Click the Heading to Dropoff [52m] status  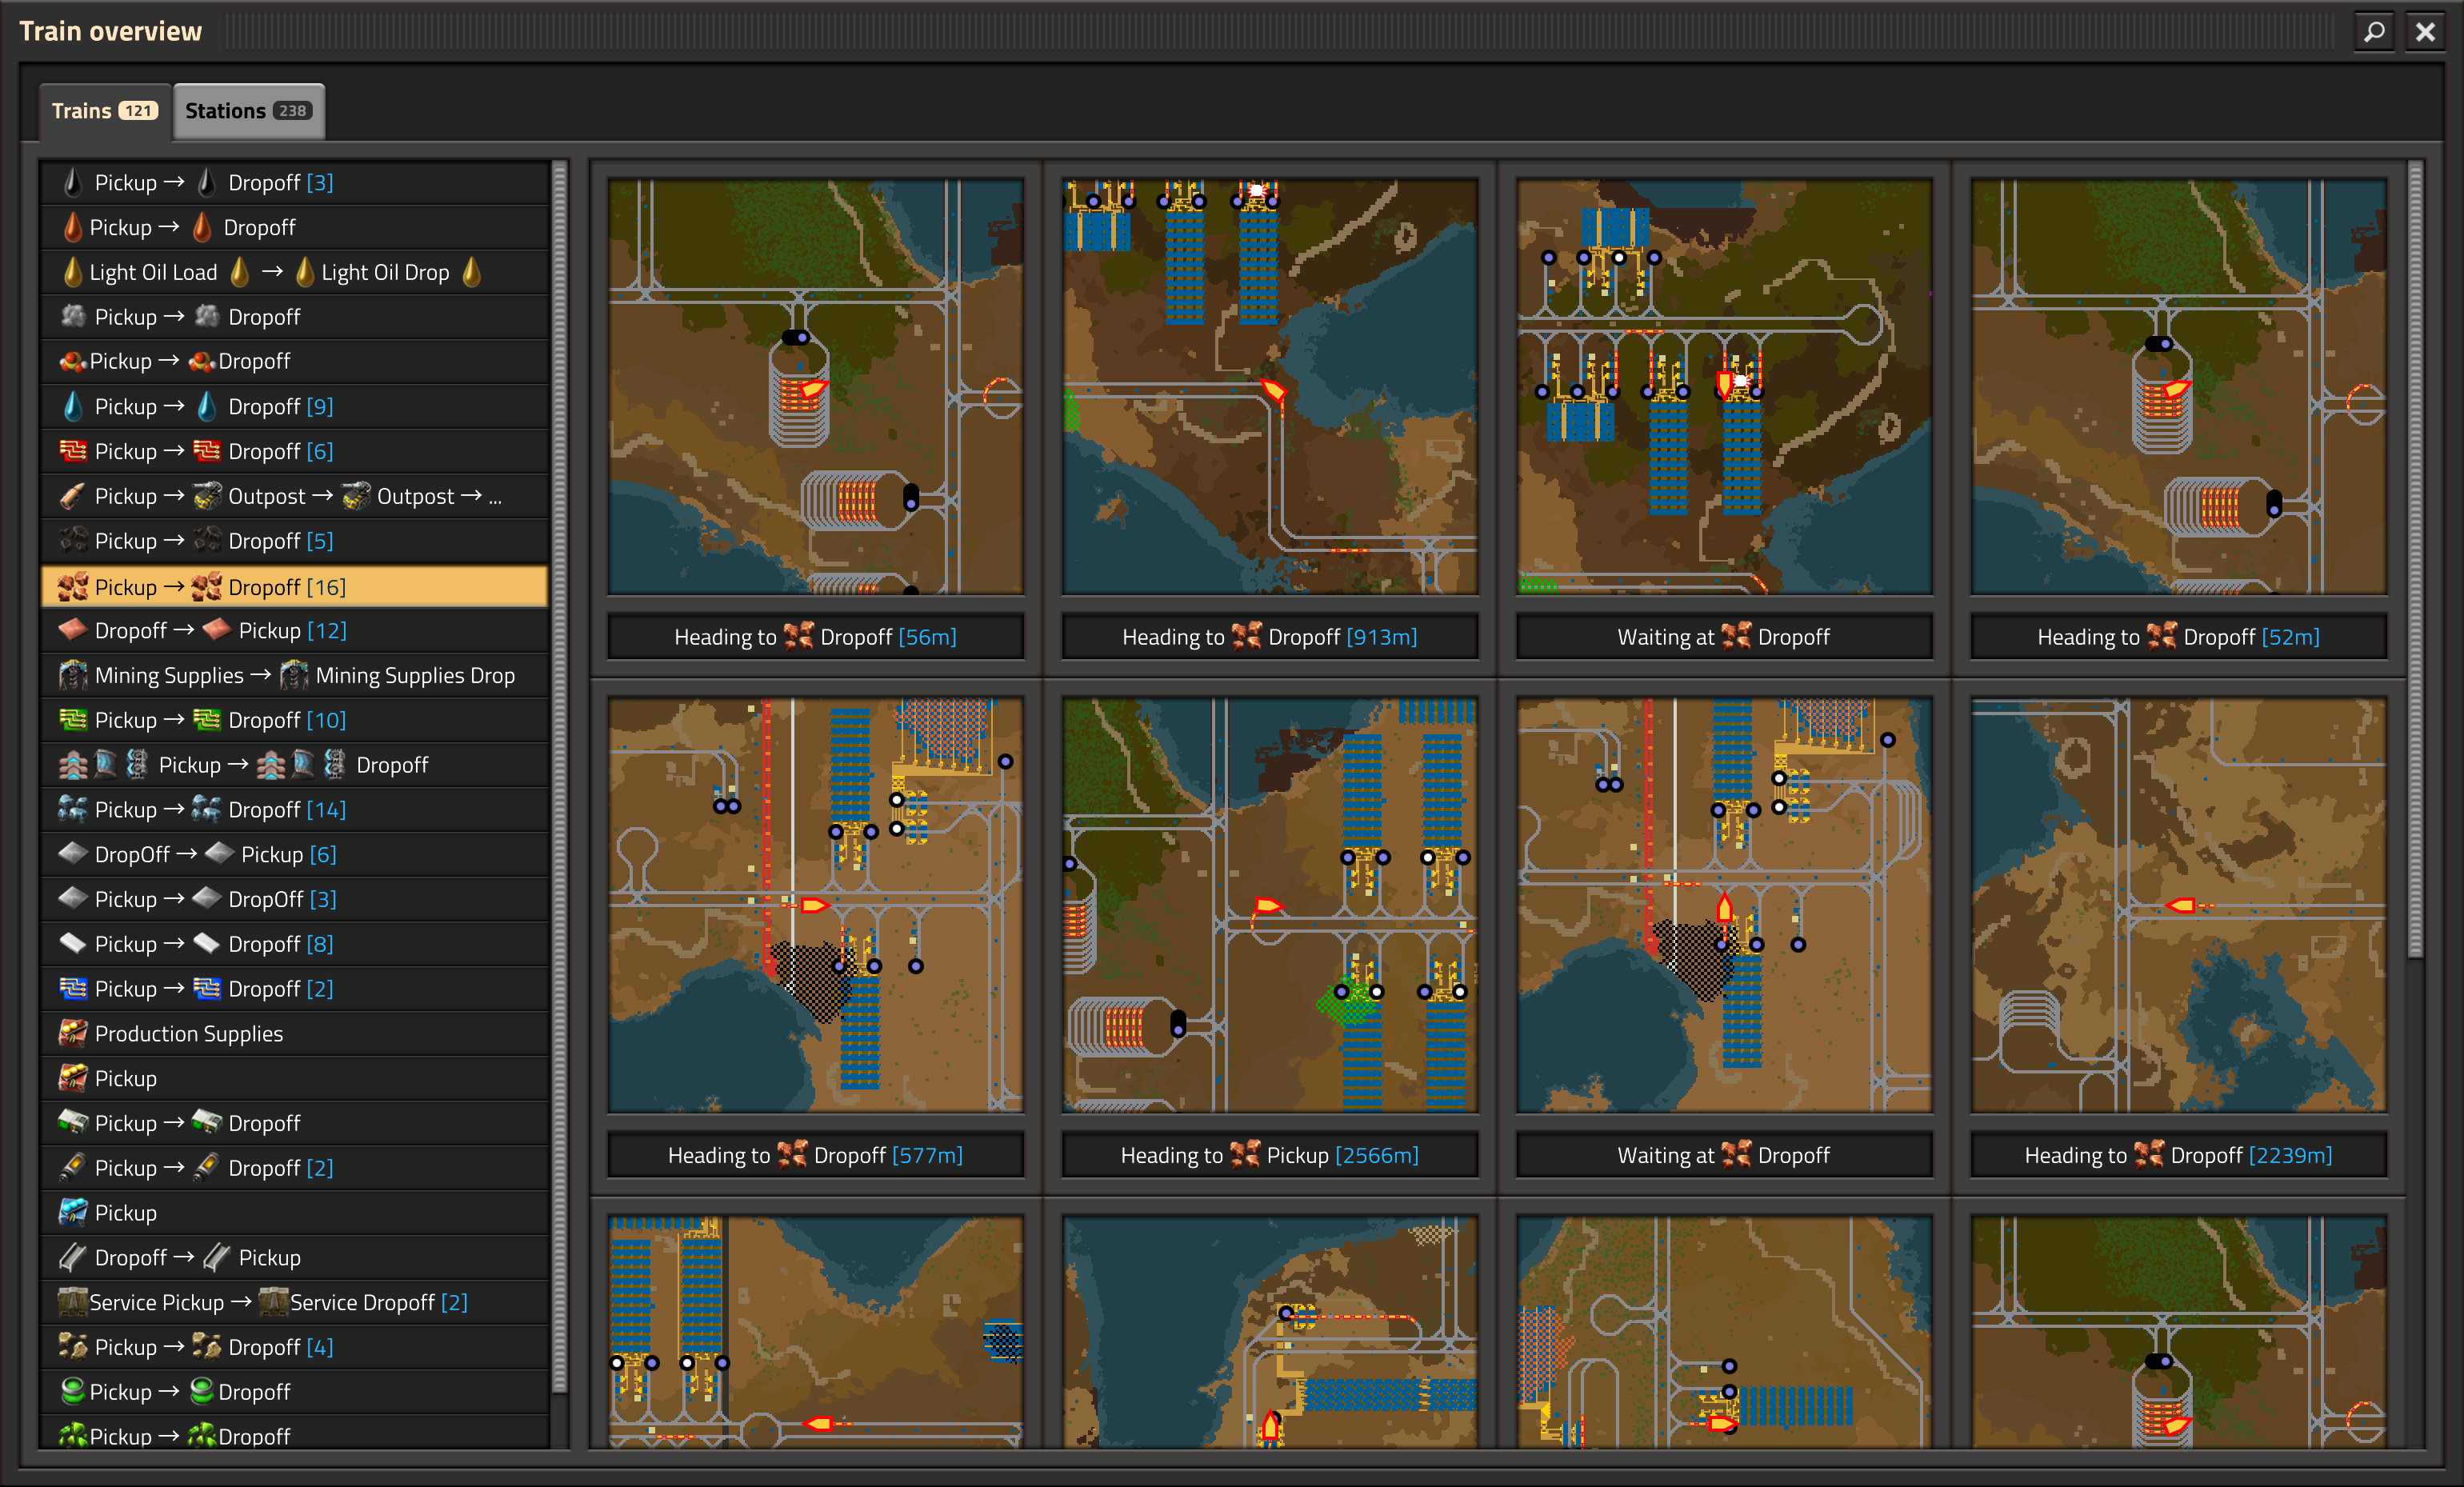pos(2178,637)
